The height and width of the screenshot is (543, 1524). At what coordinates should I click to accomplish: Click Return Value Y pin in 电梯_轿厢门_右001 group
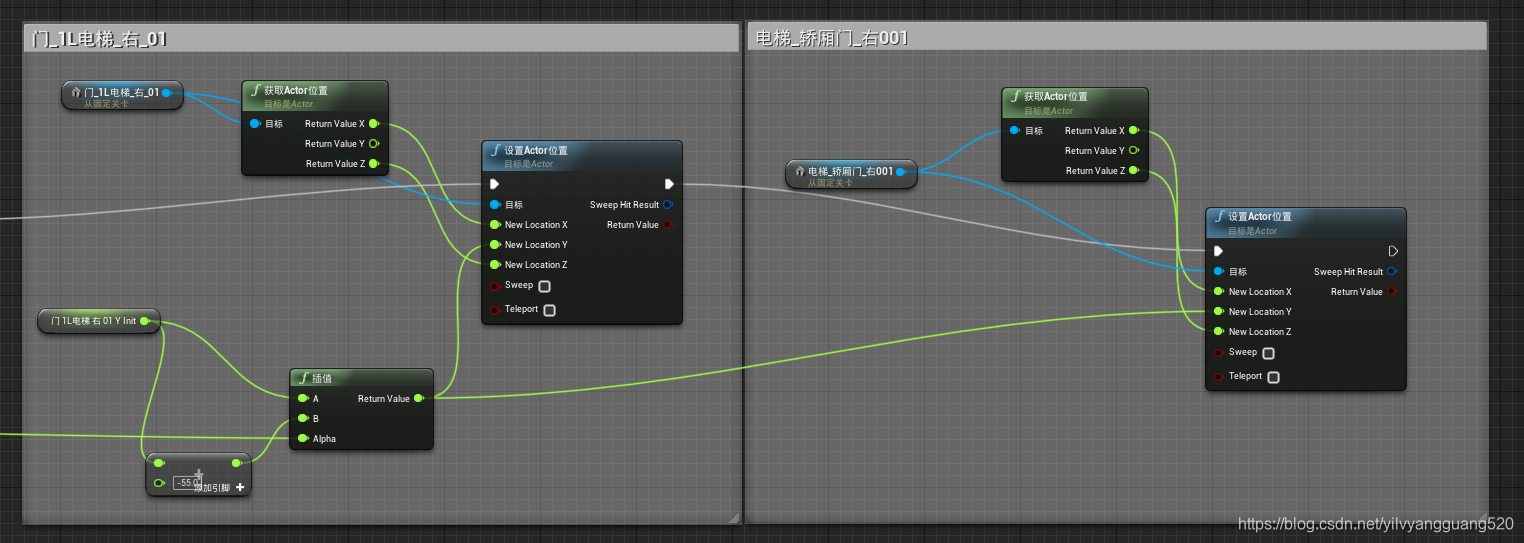click(1134, 151)
